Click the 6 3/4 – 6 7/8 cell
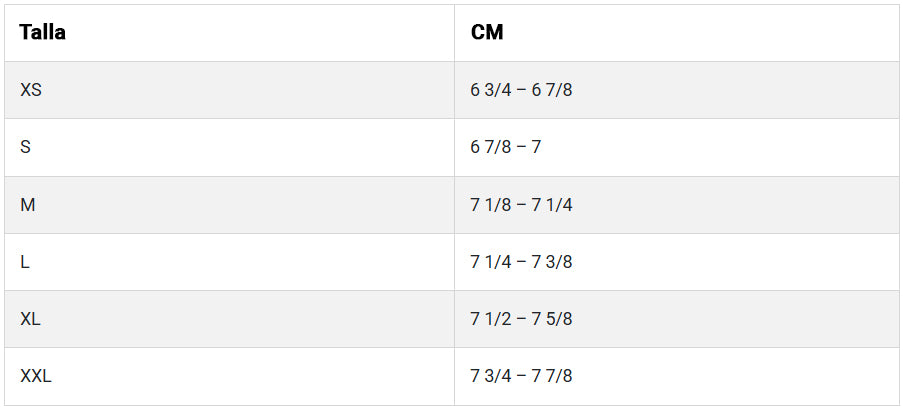 tap(521, 90)
